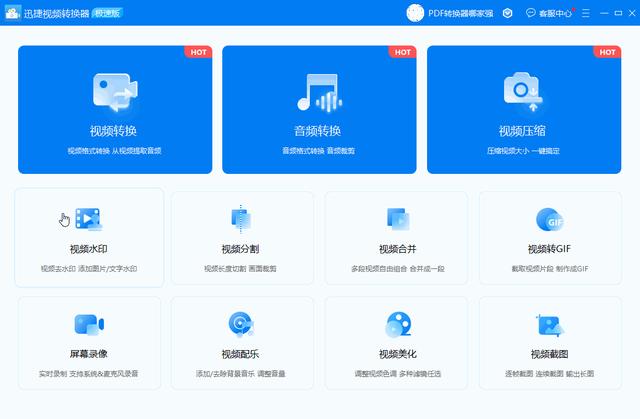Click HOT badge on 音频转换 card
Viewport: 640px width, 419px height.
coord(402,52)
